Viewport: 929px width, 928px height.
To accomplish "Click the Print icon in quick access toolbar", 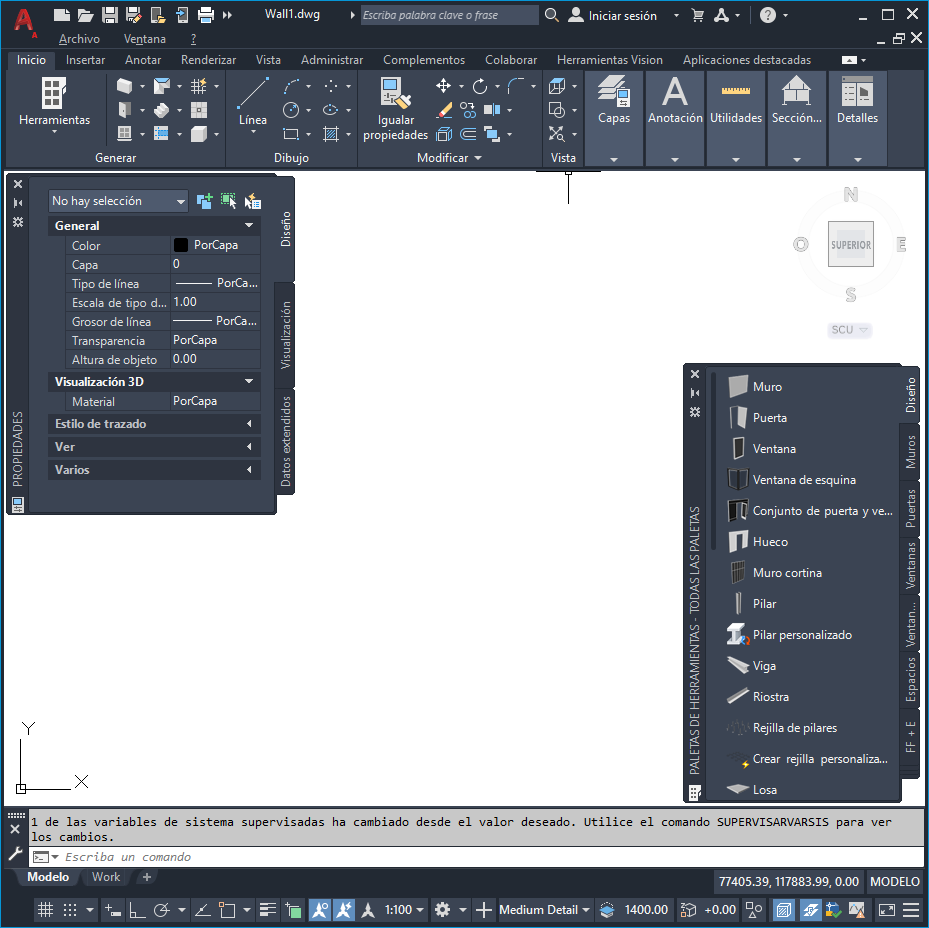I will click(x=206, y=15).
